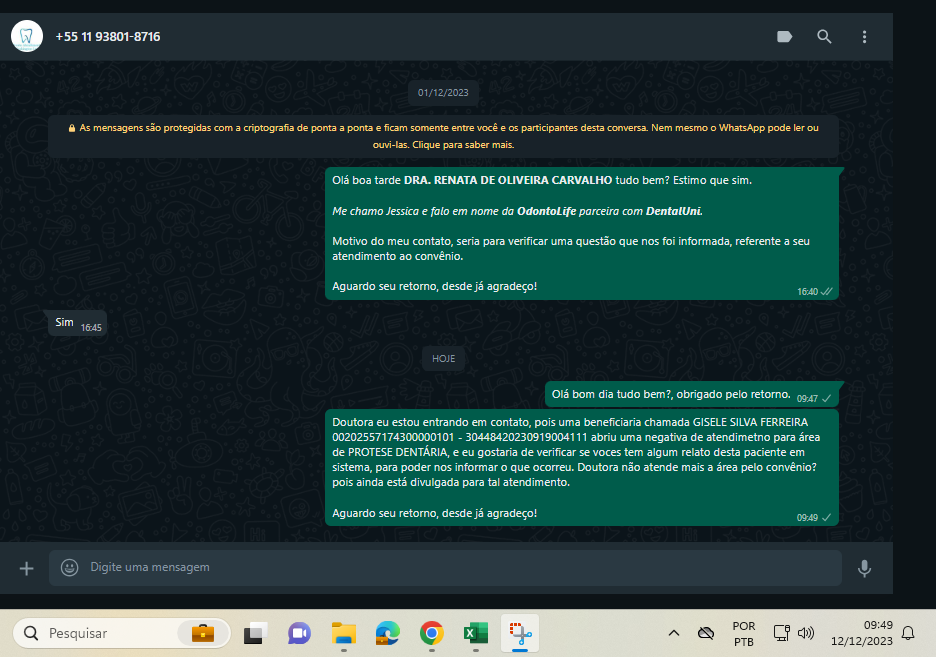The height and width of the screenshot is (657, 936).
Task: Open the volume speaker tray icon
Action: (x=806, y=633)
